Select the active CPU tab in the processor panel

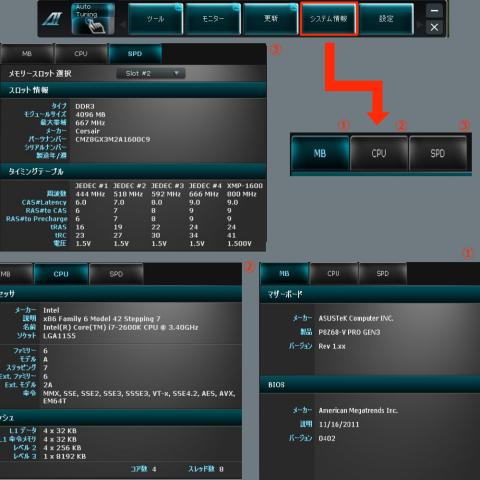61,274
